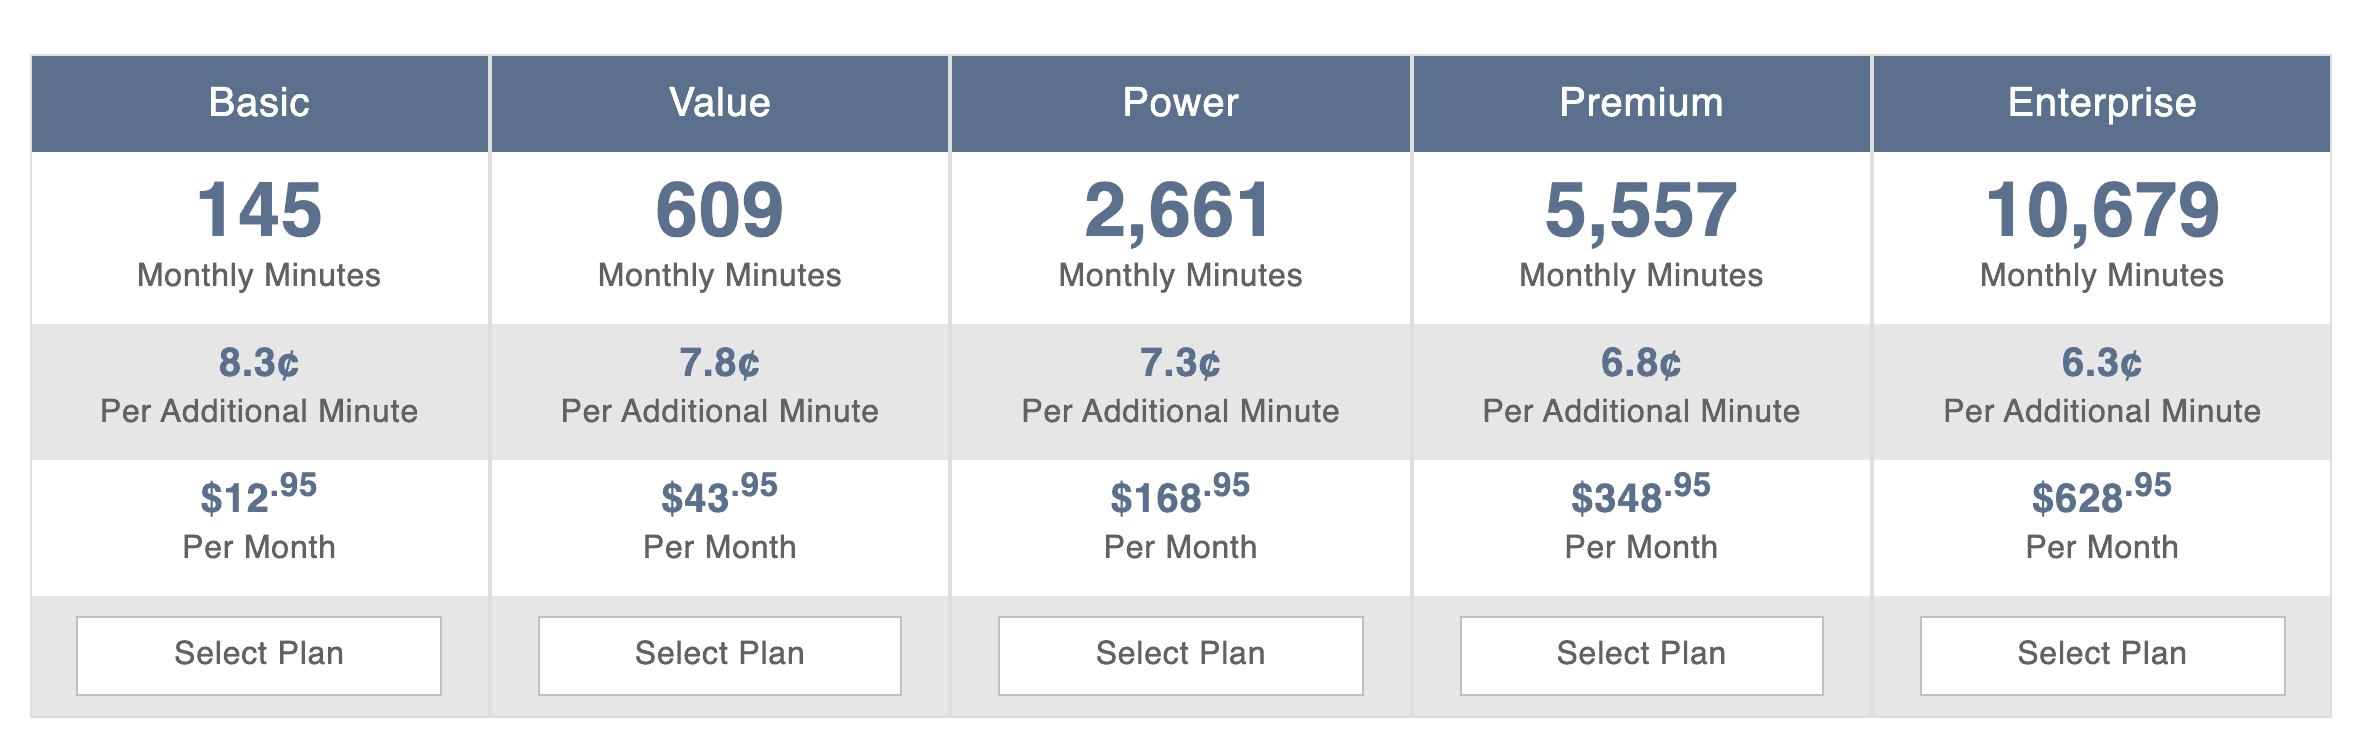The height and width of the screenshot is (744, 2358).
Task: Click the 609 monthly minutes figure
Action: click(x=720, y=211)
